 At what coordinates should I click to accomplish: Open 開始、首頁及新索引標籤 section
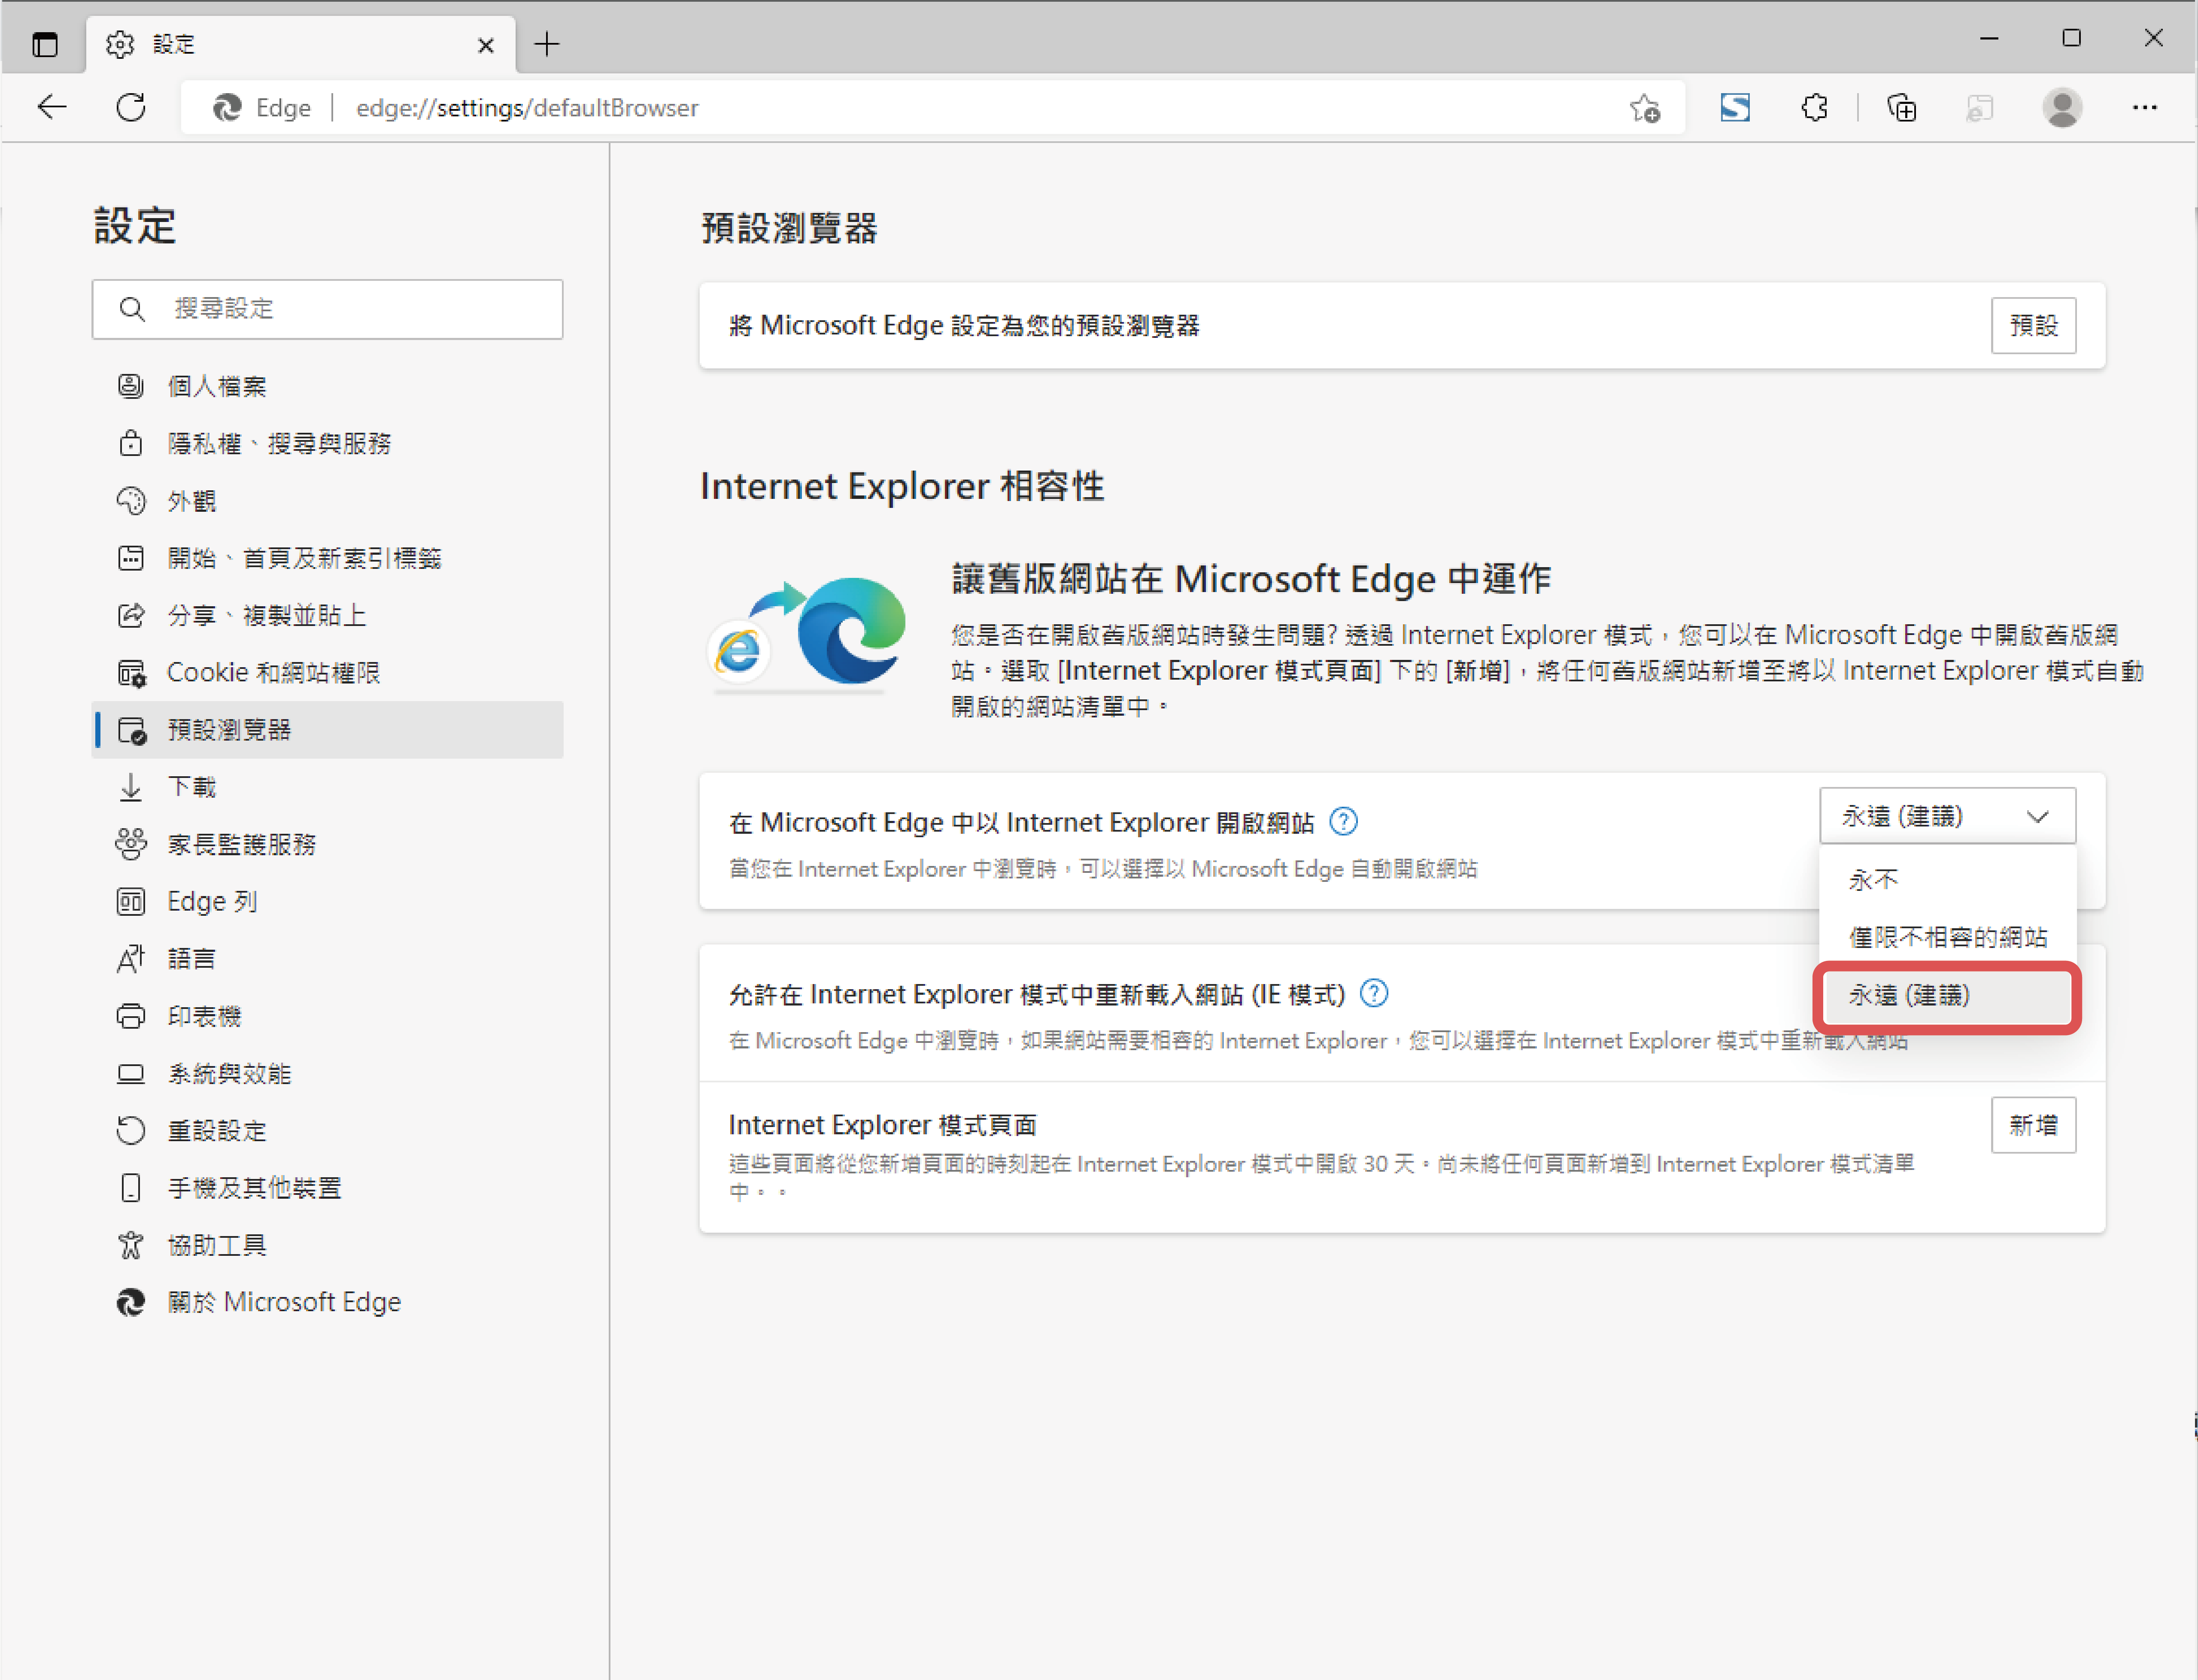[328, 558]
